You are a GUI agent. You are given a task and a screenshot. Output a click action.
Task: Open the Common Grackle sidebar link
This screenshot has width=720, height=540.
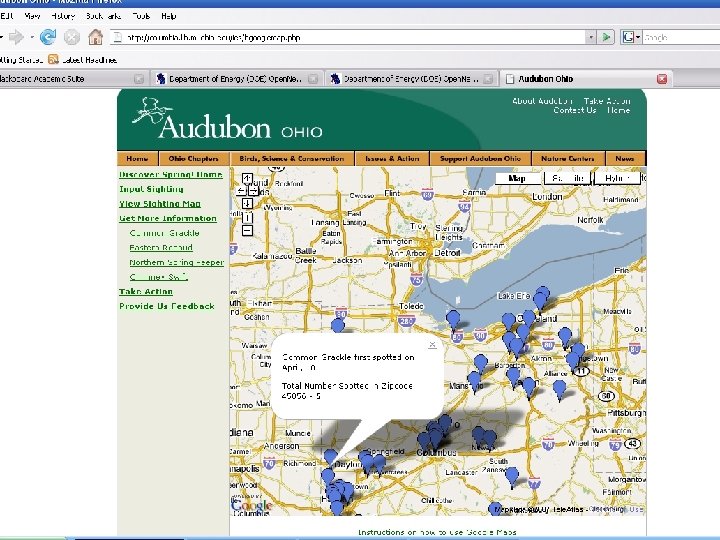[x=164, y=233]
